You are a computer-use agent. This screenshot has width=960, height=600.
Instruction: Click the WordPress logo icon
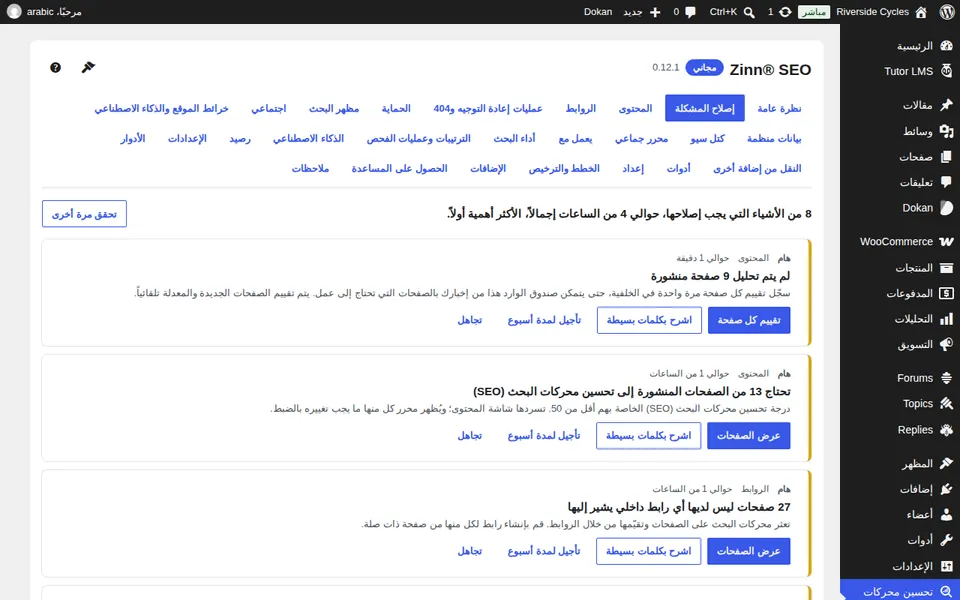pos(947,12)
